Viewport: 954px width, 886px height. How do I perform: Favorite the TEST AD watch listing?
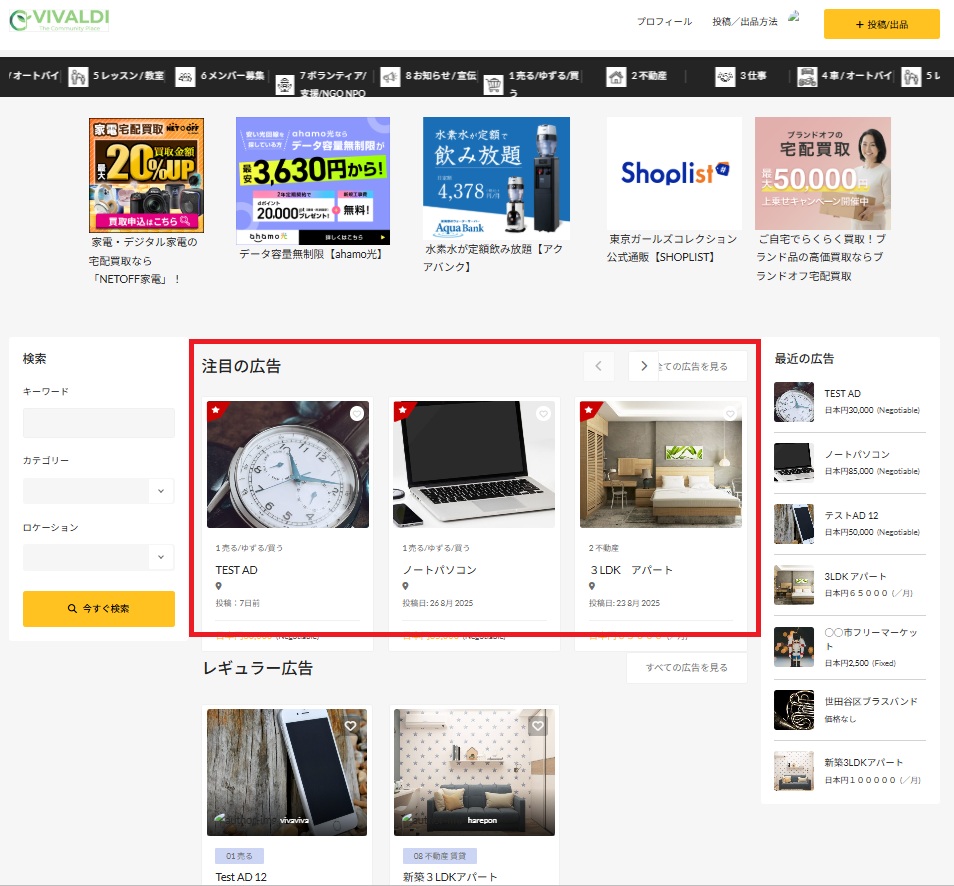click(x=357, y=414)
